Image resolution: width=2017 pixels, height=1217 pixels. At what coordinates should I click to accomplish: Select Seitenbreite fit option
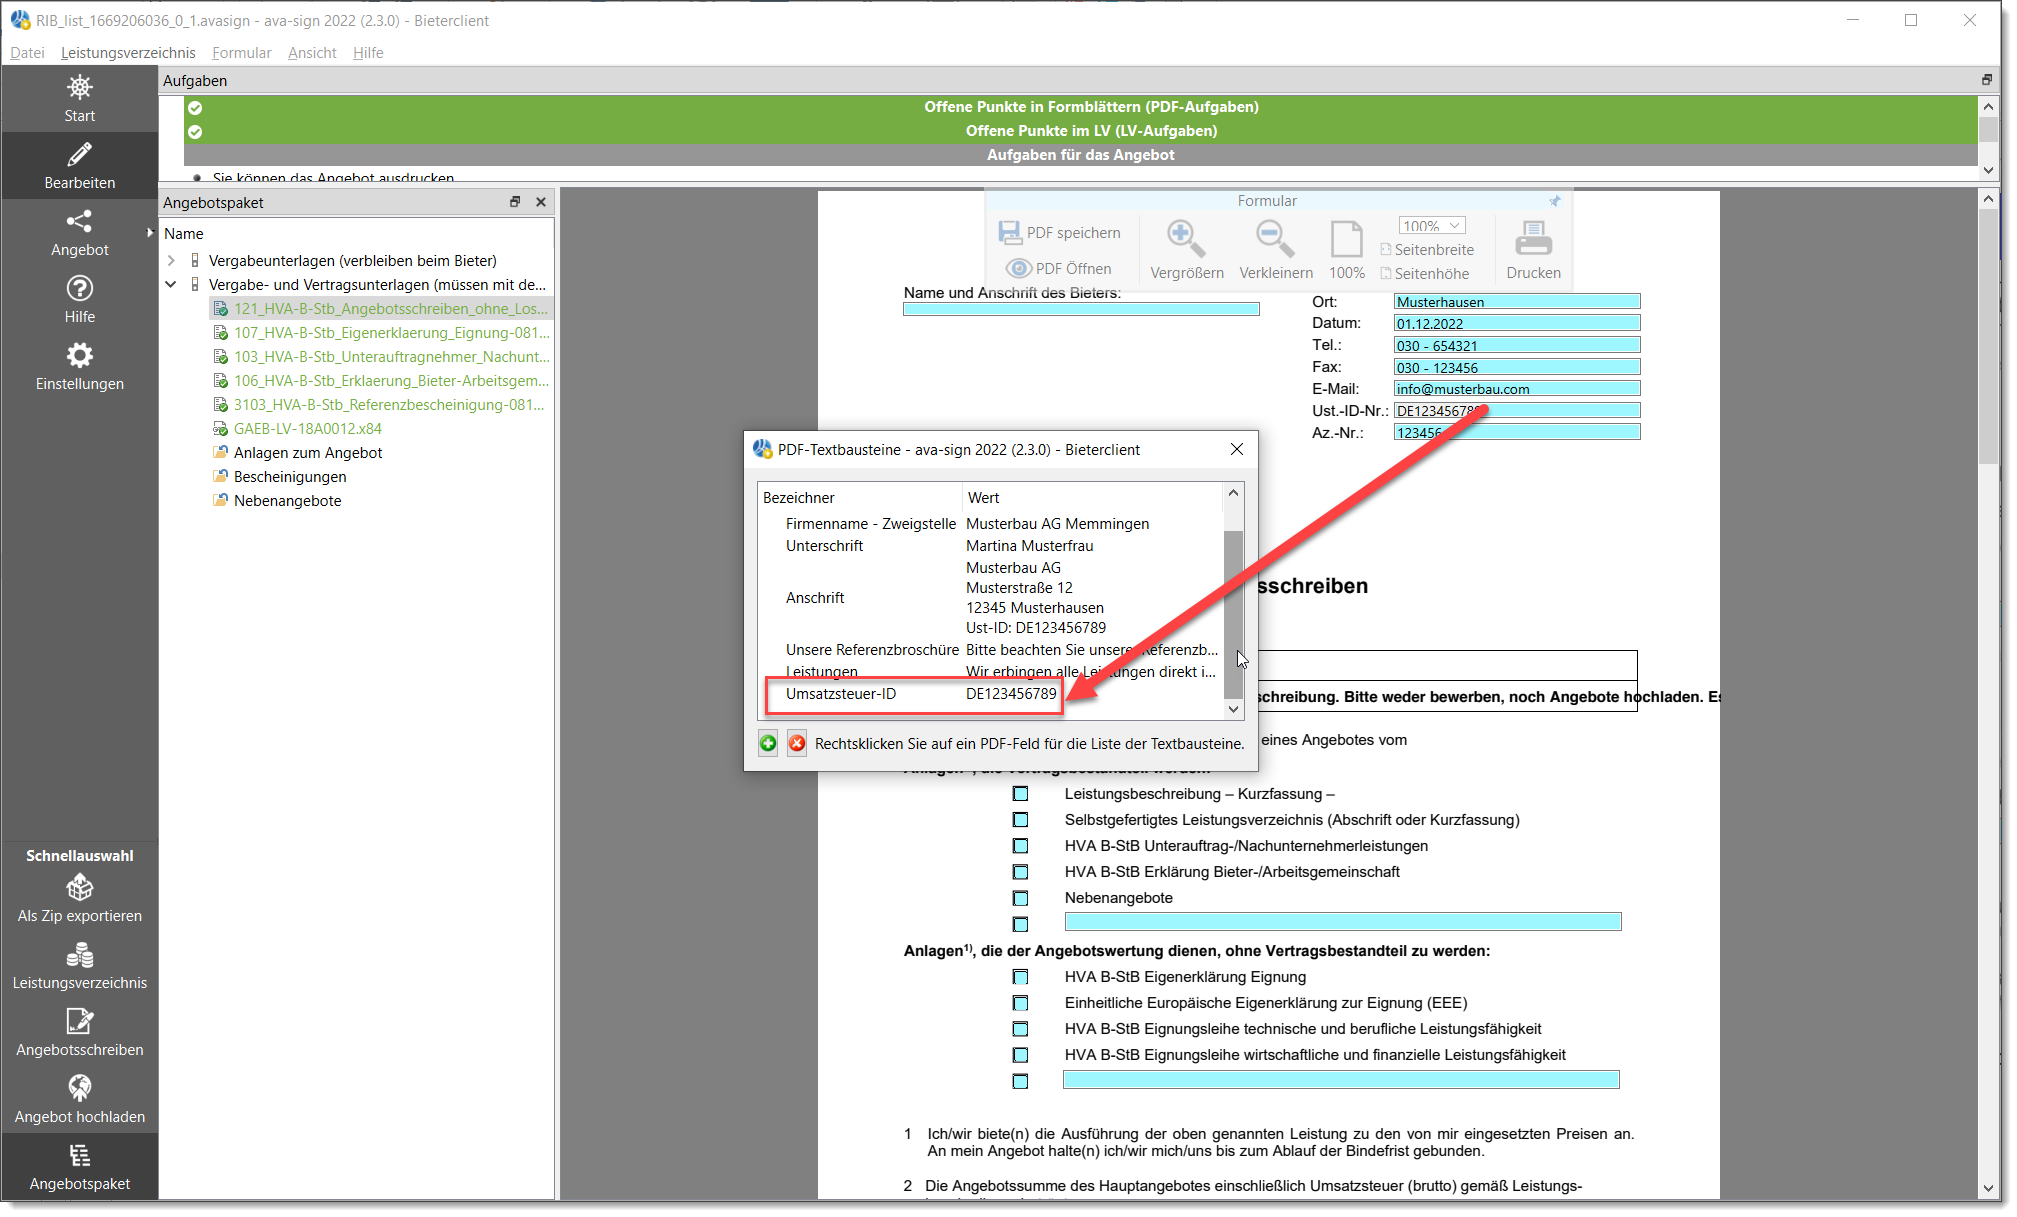1427,250
